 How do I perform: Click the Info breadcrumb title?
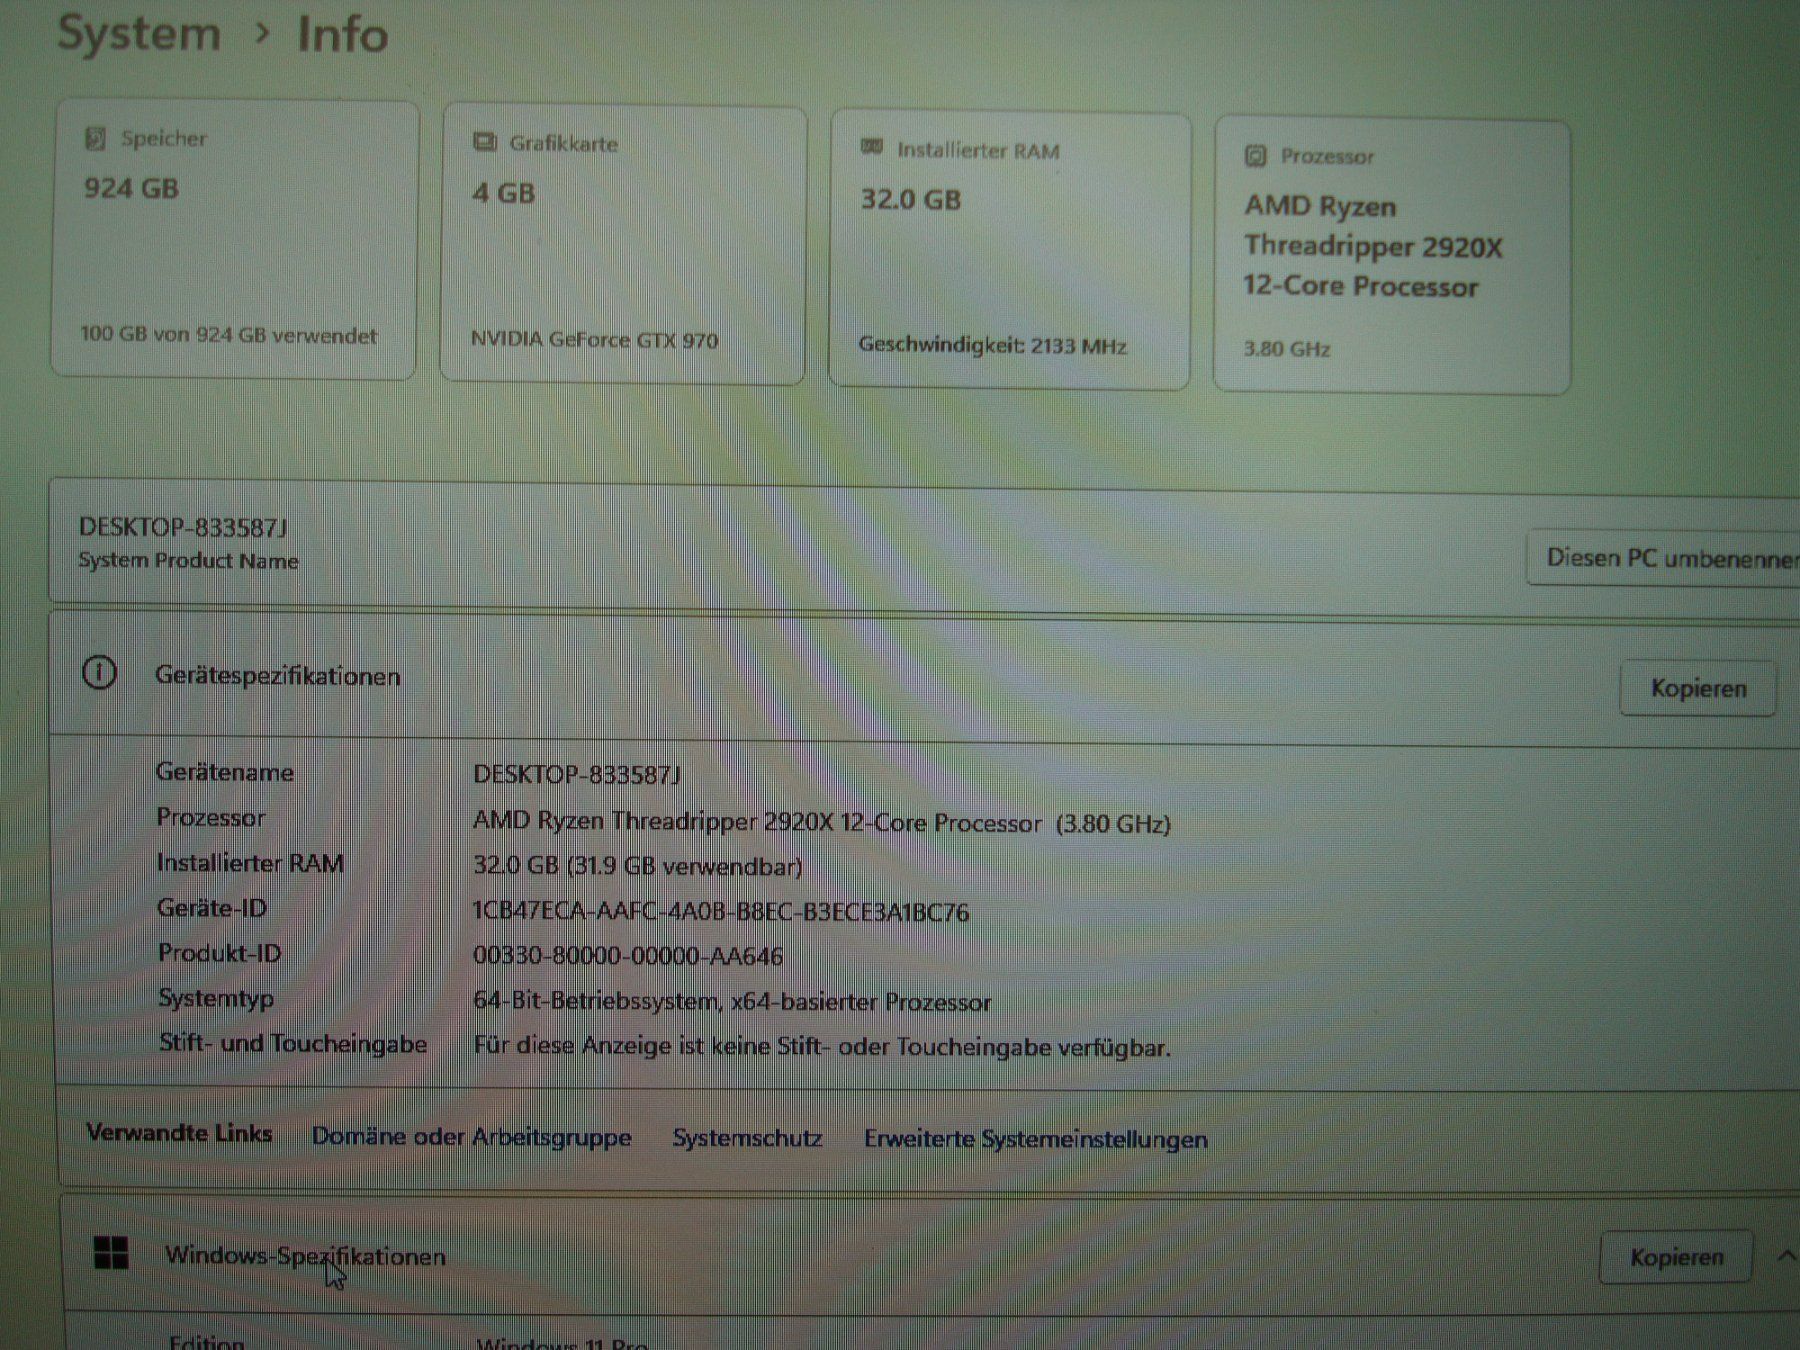(x=342, y=34)
